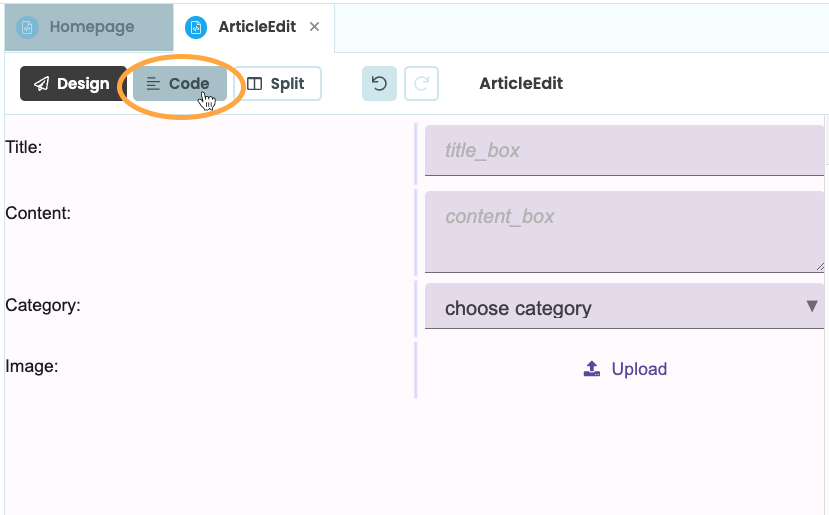
Task: Click the content_box resize handle
Action: point(820,267)
